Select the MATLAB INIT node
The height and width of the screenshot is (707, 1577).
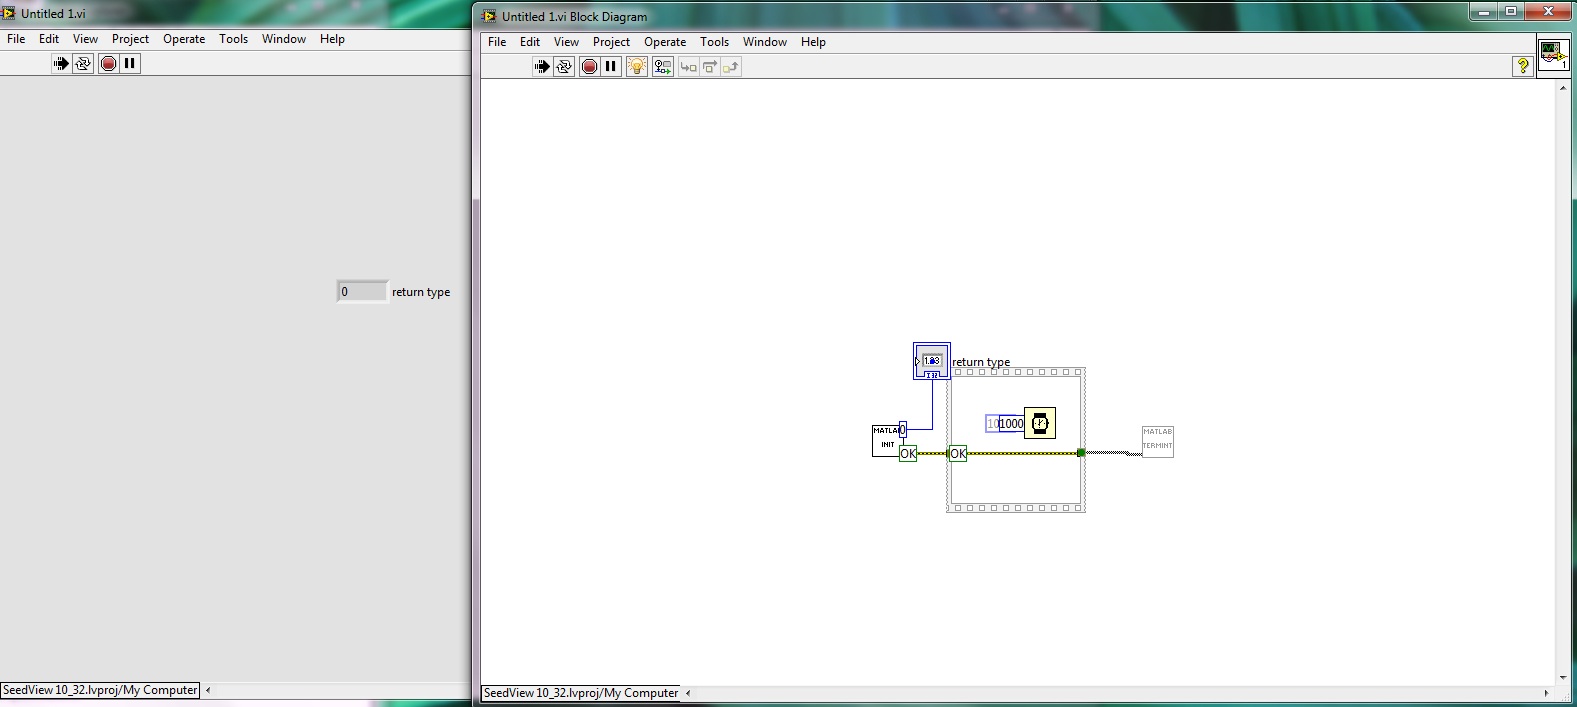[x=886, y=440]
